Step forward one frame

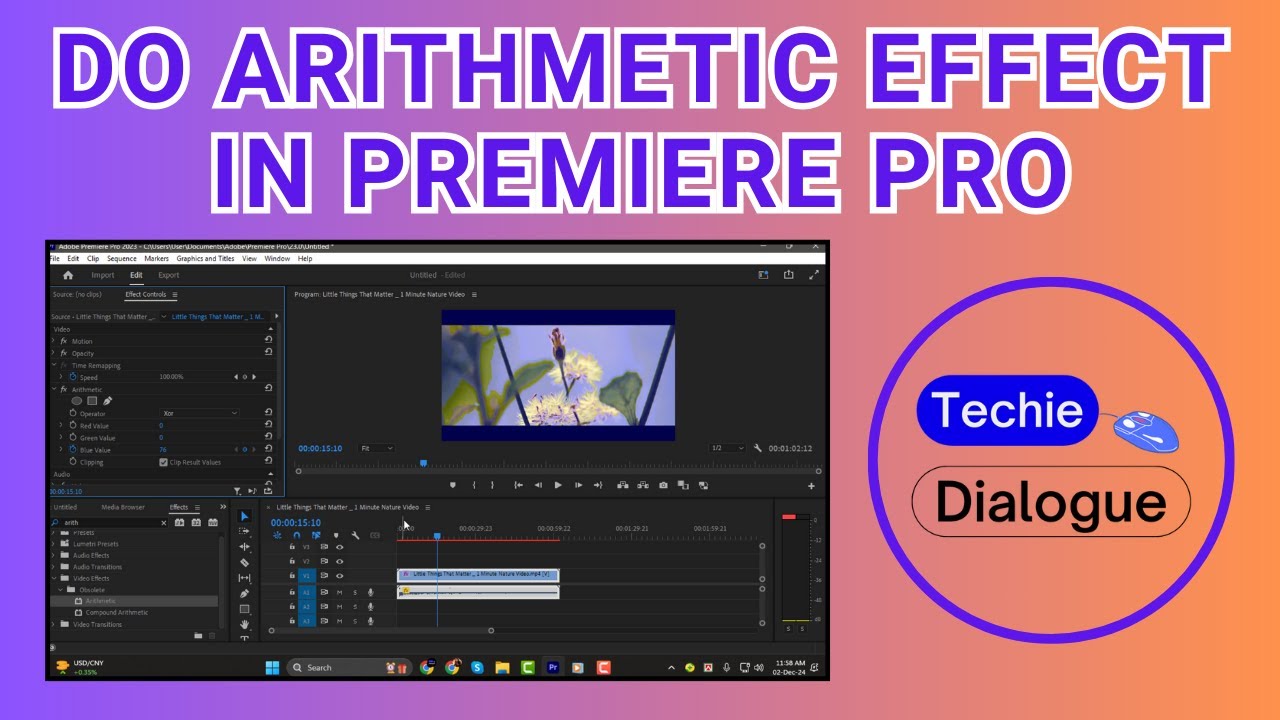point(578,485)
